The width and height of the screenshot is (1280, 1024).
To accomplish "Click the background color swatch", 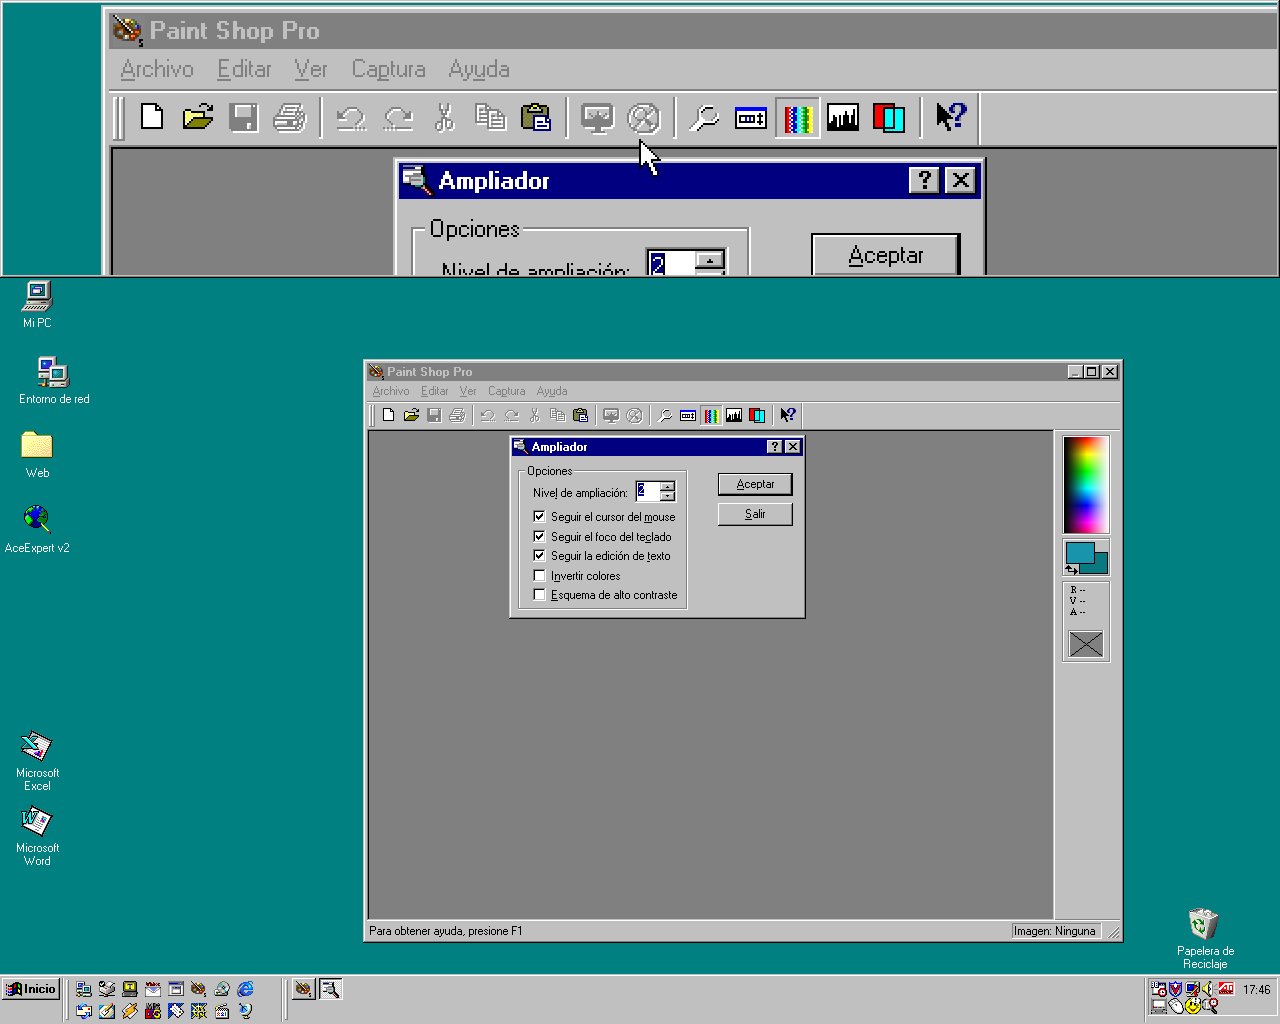I will click(1101, 565).
